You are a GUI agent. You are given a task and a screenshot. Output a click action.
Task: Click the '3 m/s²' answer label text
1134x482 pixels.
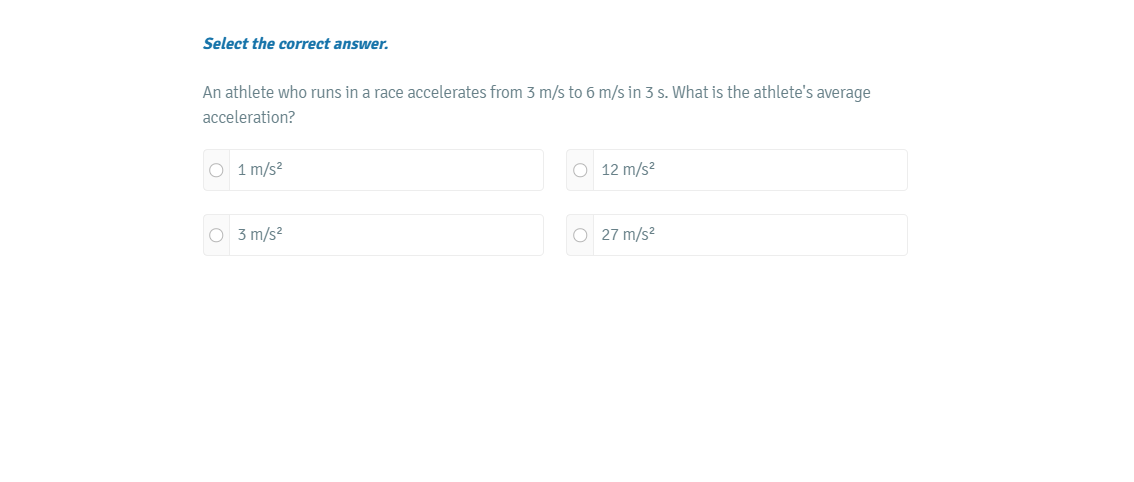[x=260, y=235]
